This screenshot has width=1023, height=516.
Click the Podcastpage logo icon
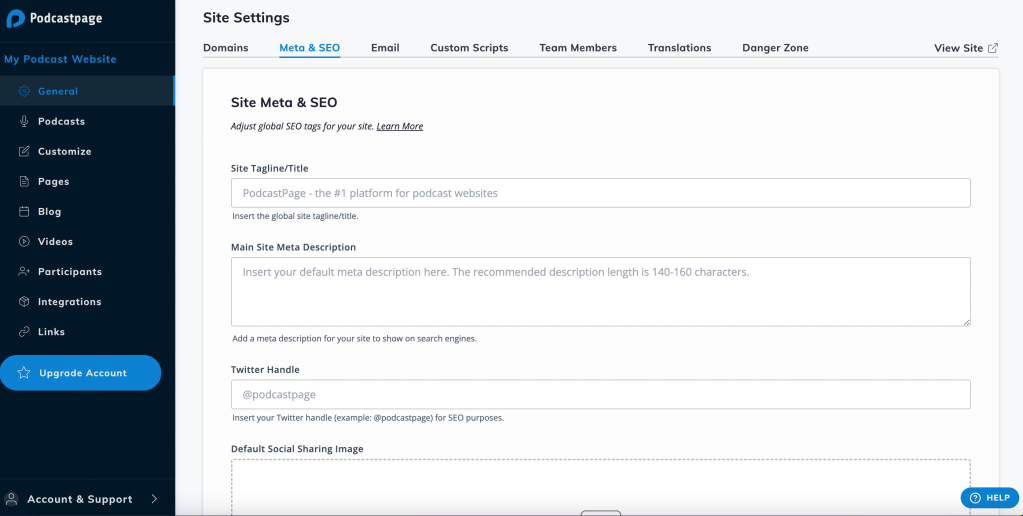(16, 18)
